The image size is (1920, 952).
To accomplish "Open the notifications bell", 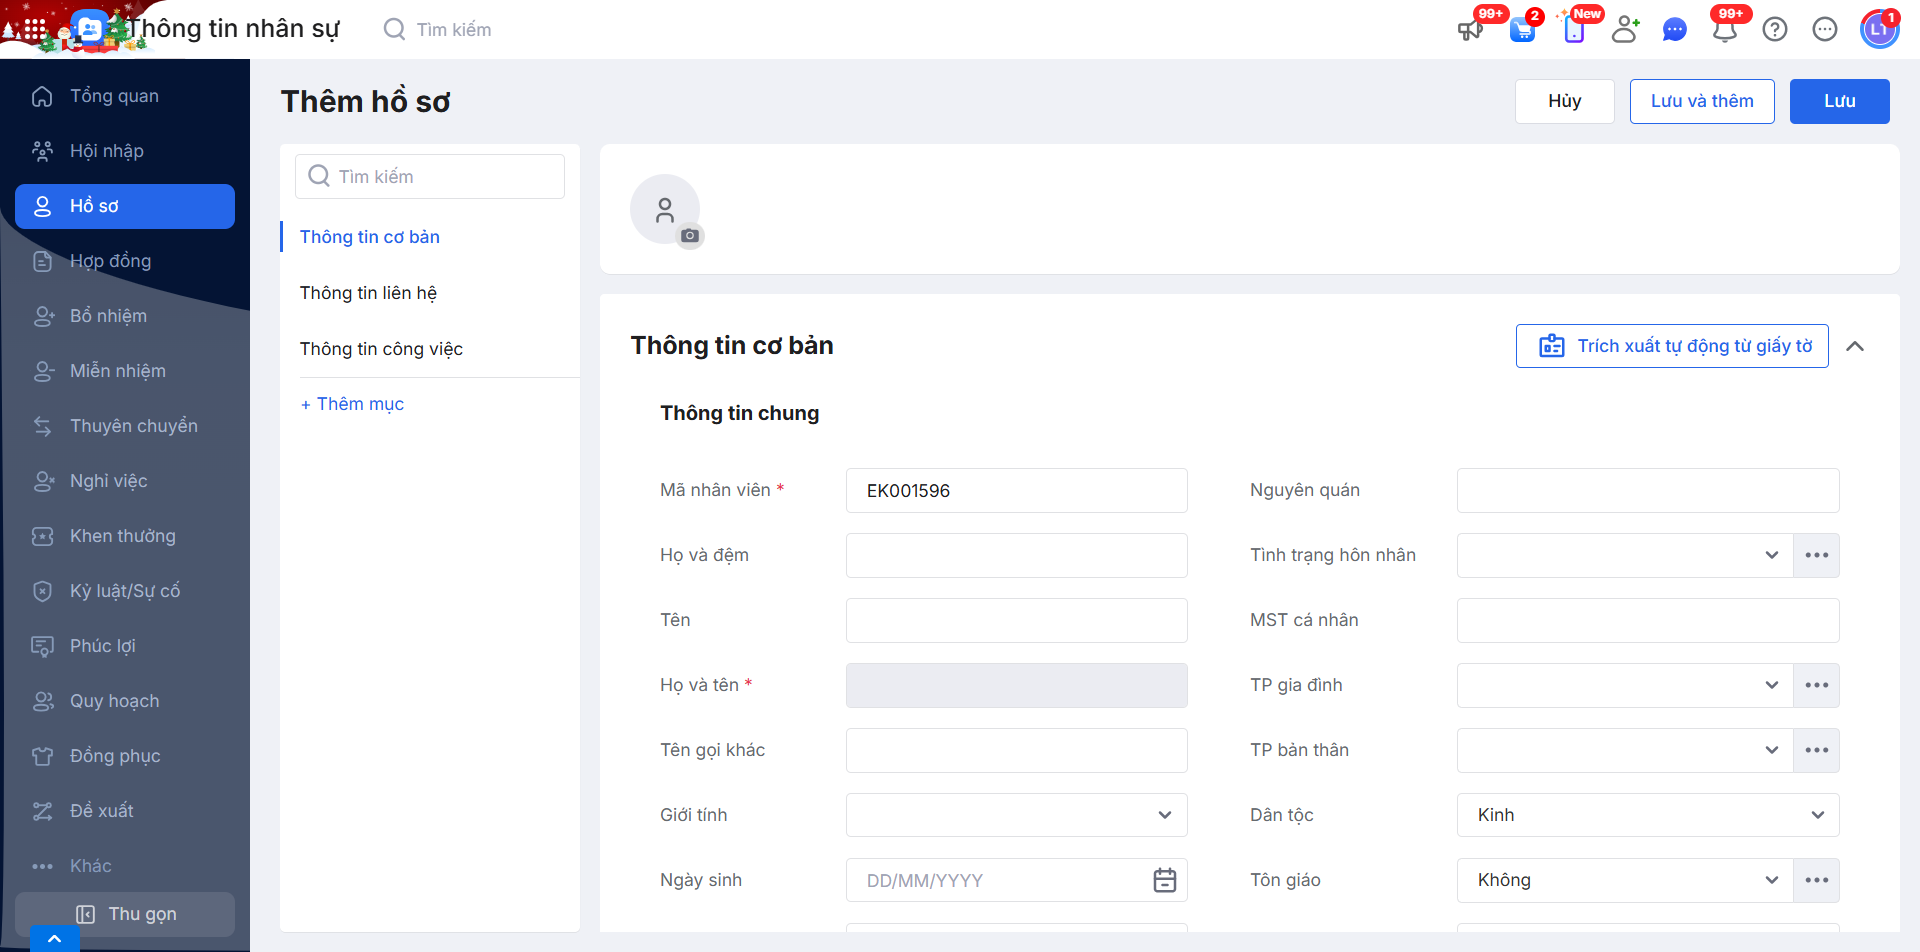I will click(1725, 30).
